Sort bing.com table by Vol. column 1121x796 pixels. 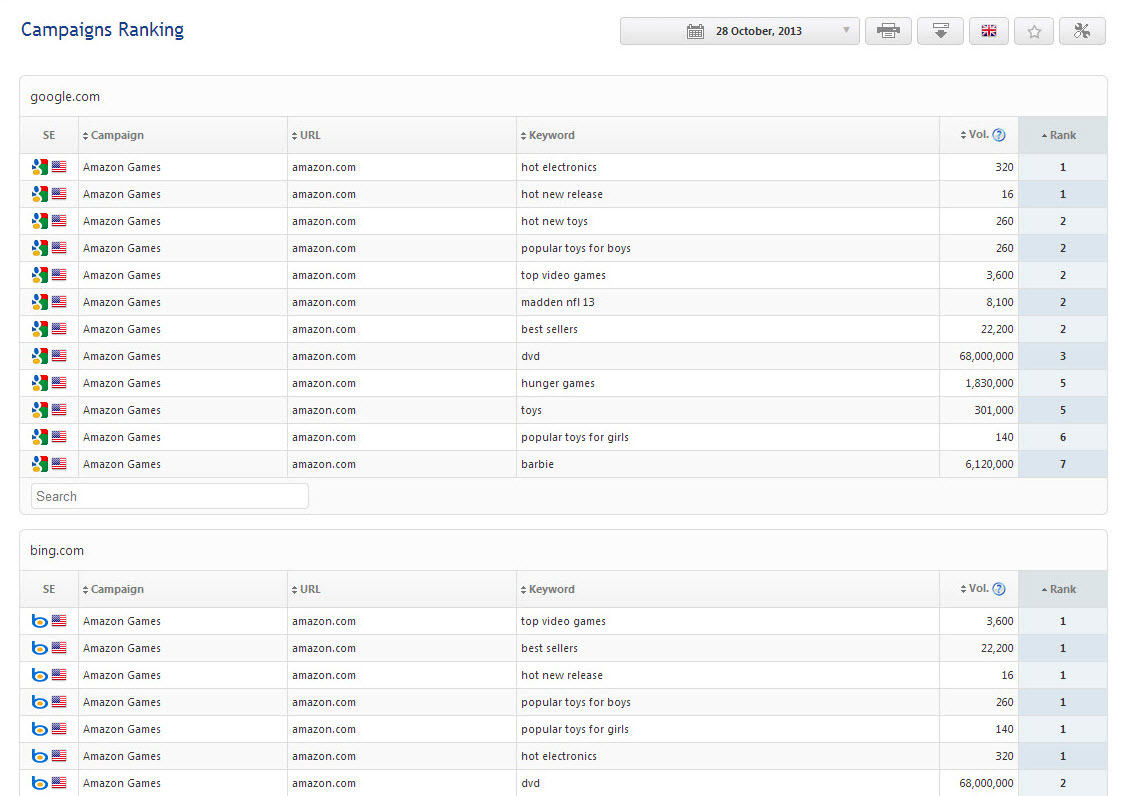(x=977, y=589)
